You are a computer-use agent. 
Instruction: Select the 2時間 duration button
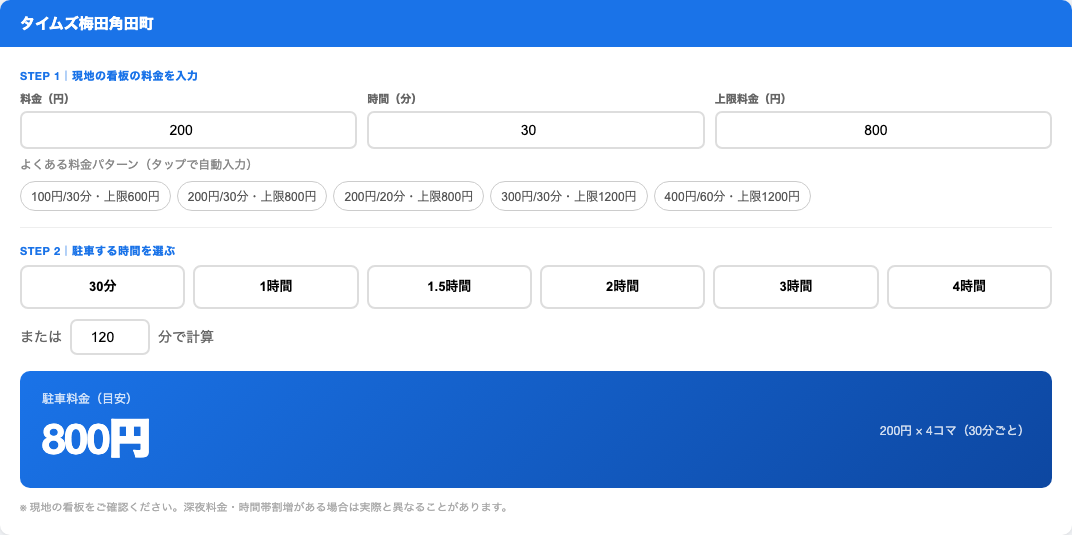pyautogui.click(x=622, y=287)
